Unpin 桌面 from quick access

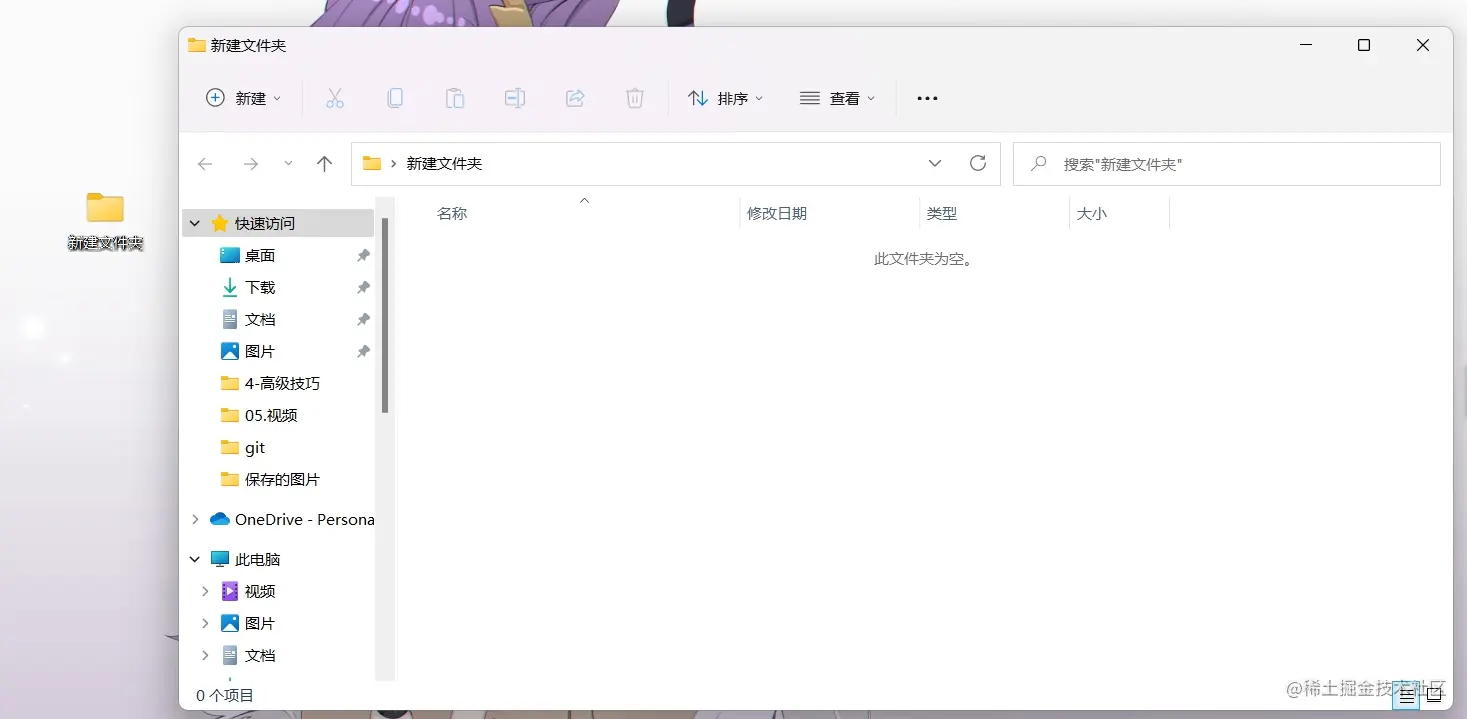click(363, 255)
